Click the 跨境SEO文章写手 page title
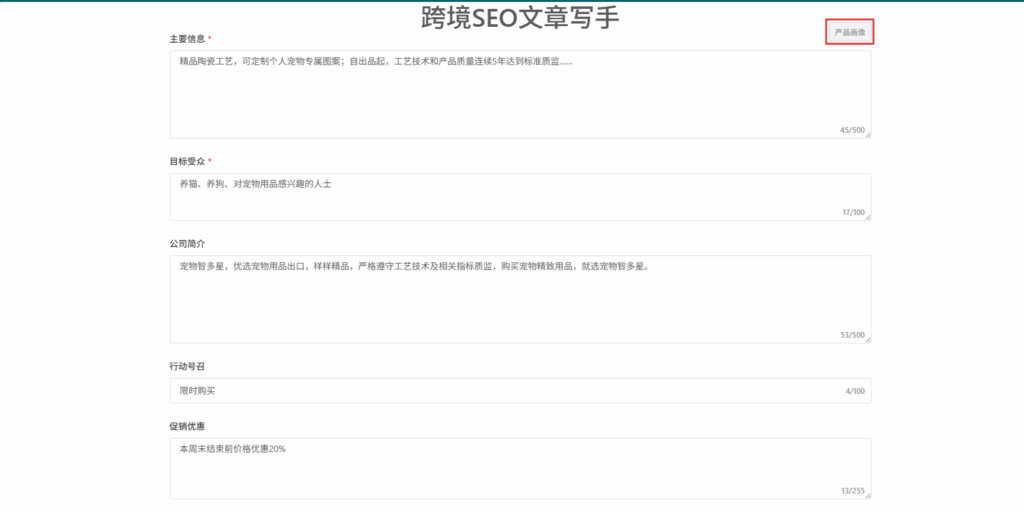Image resolution: width=1024 pixels, height=512 pixels. [x=520, y=17]
